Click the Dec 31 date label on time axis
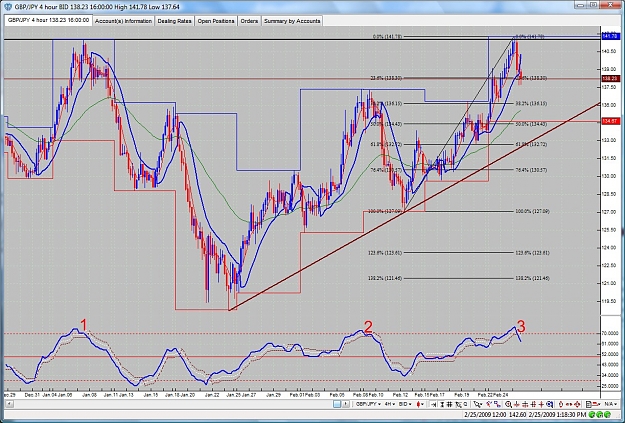625x423 pixels. pos(32,395)
